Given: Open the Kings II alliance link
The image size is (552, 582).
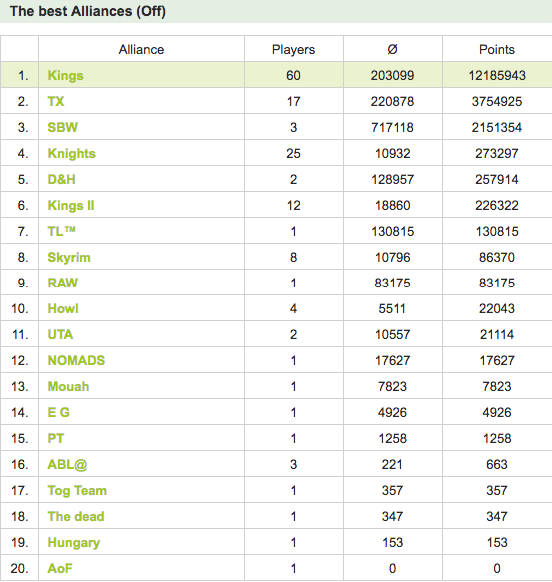Looking at the screenshot, I should click(71, 205).
